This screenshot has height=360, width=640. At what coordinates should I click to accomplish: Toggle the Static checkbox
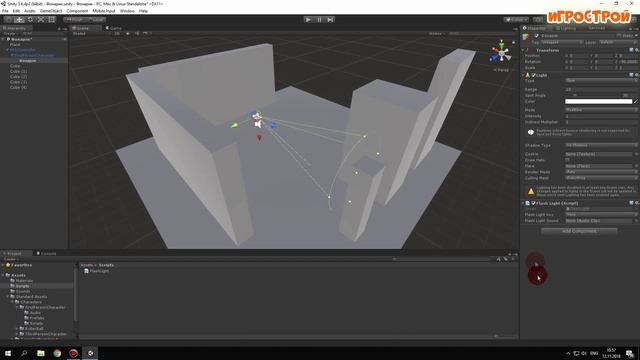[619, 36]
